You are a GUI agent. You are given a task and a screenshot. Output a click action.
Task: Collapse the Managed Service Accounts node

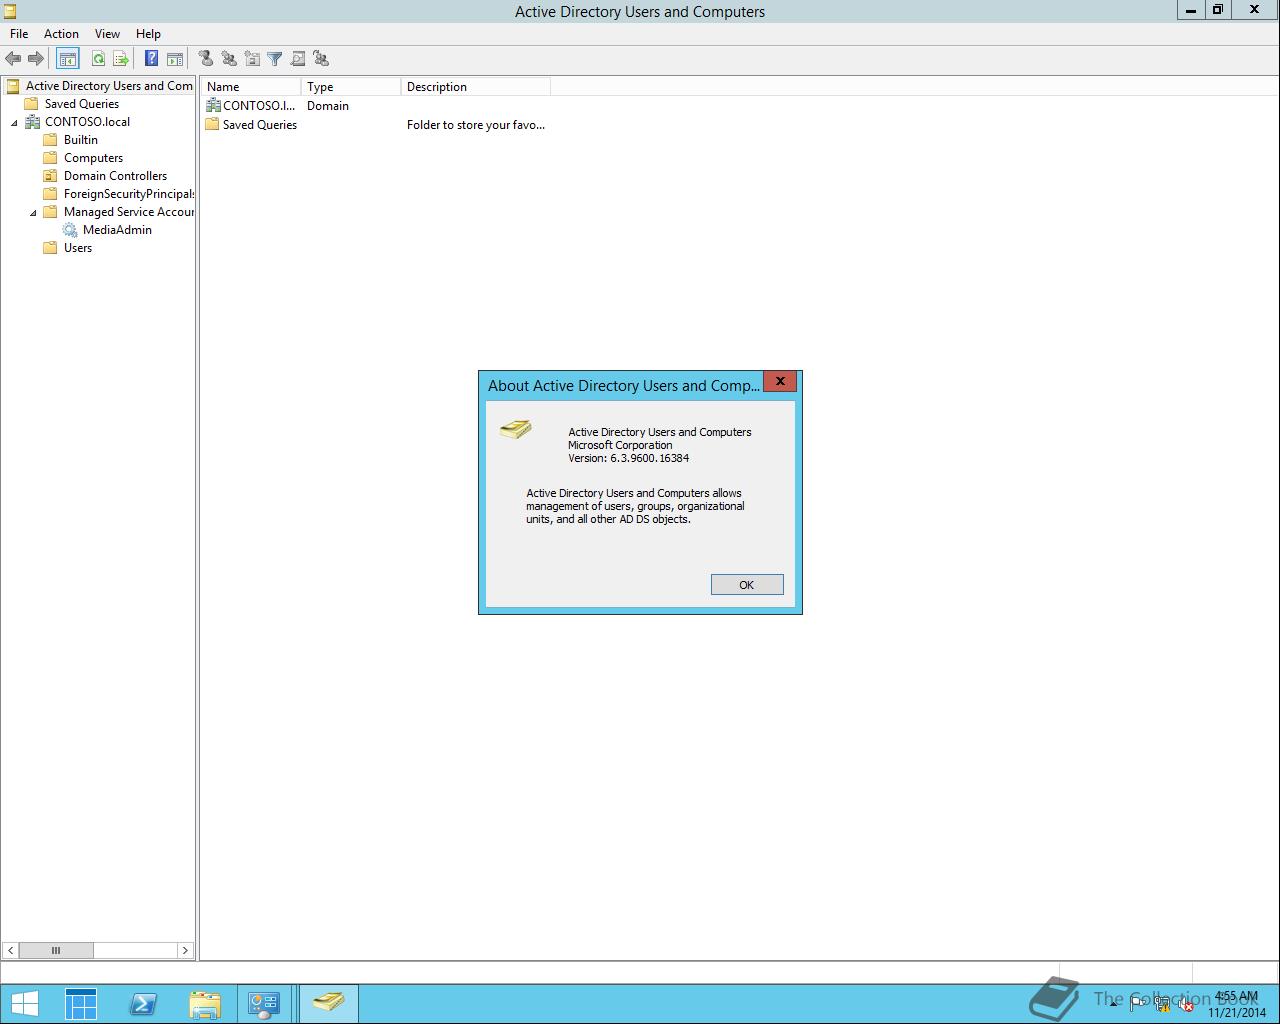pyautogui.click(x=33, y=213)
